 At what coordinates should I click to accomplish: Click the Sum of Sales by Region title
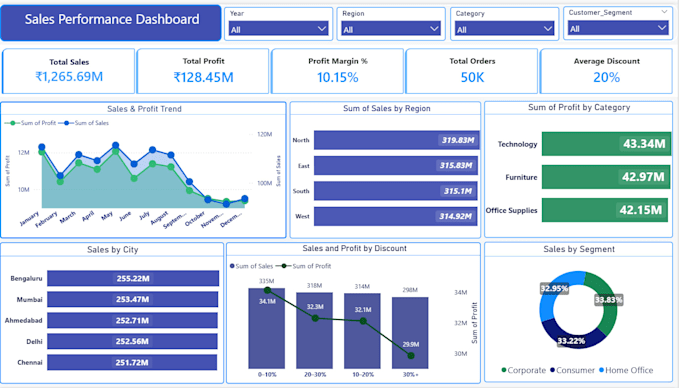coord(387,108)
